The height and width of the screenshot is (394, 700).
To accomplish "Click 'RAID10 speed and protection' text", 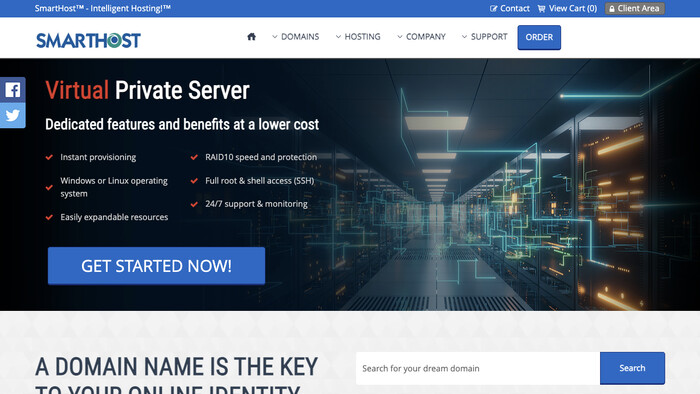I will 261,157.
